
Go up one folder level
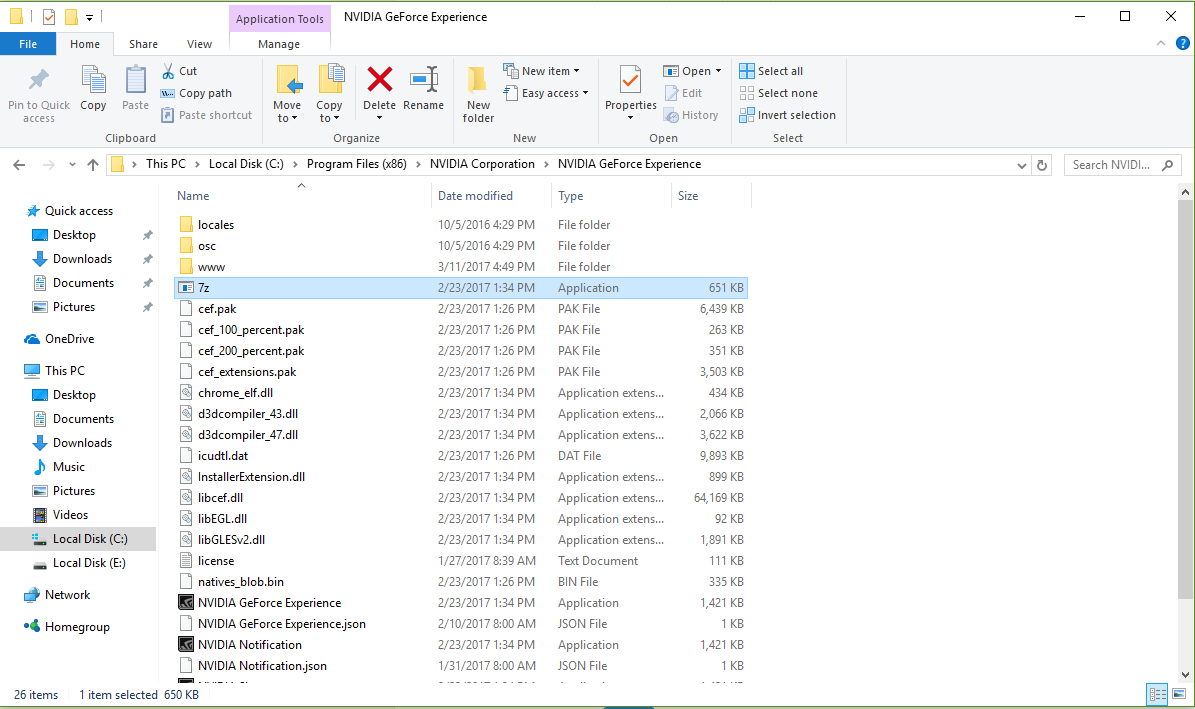pos(93,165)
